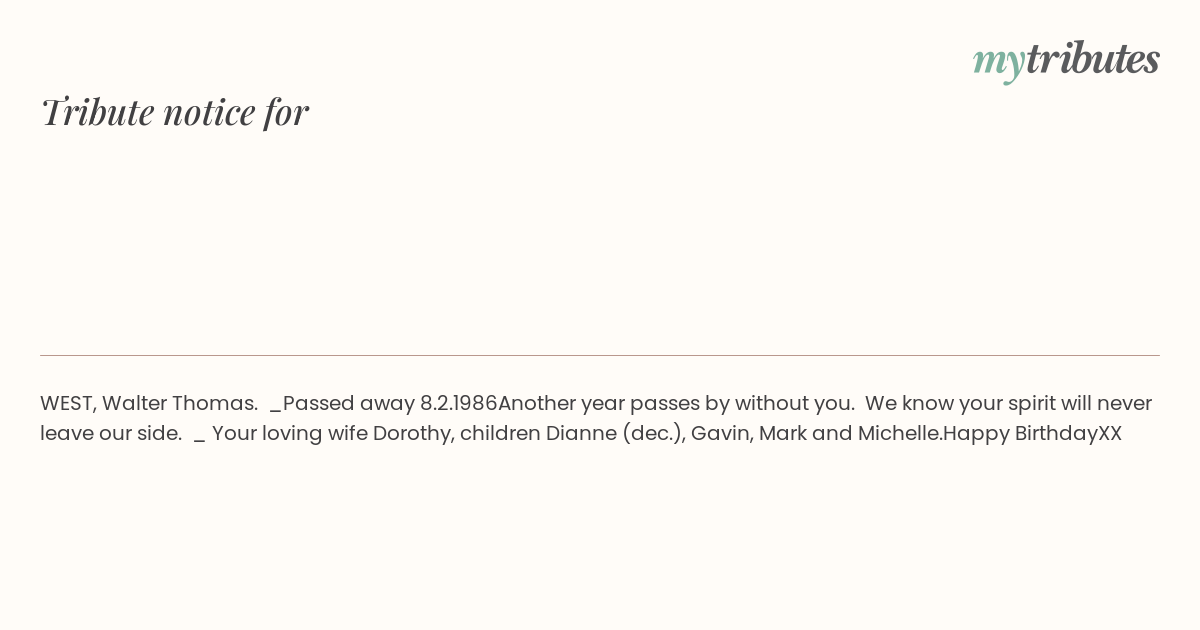Select the date 8.2.1986

coord(458,403)
